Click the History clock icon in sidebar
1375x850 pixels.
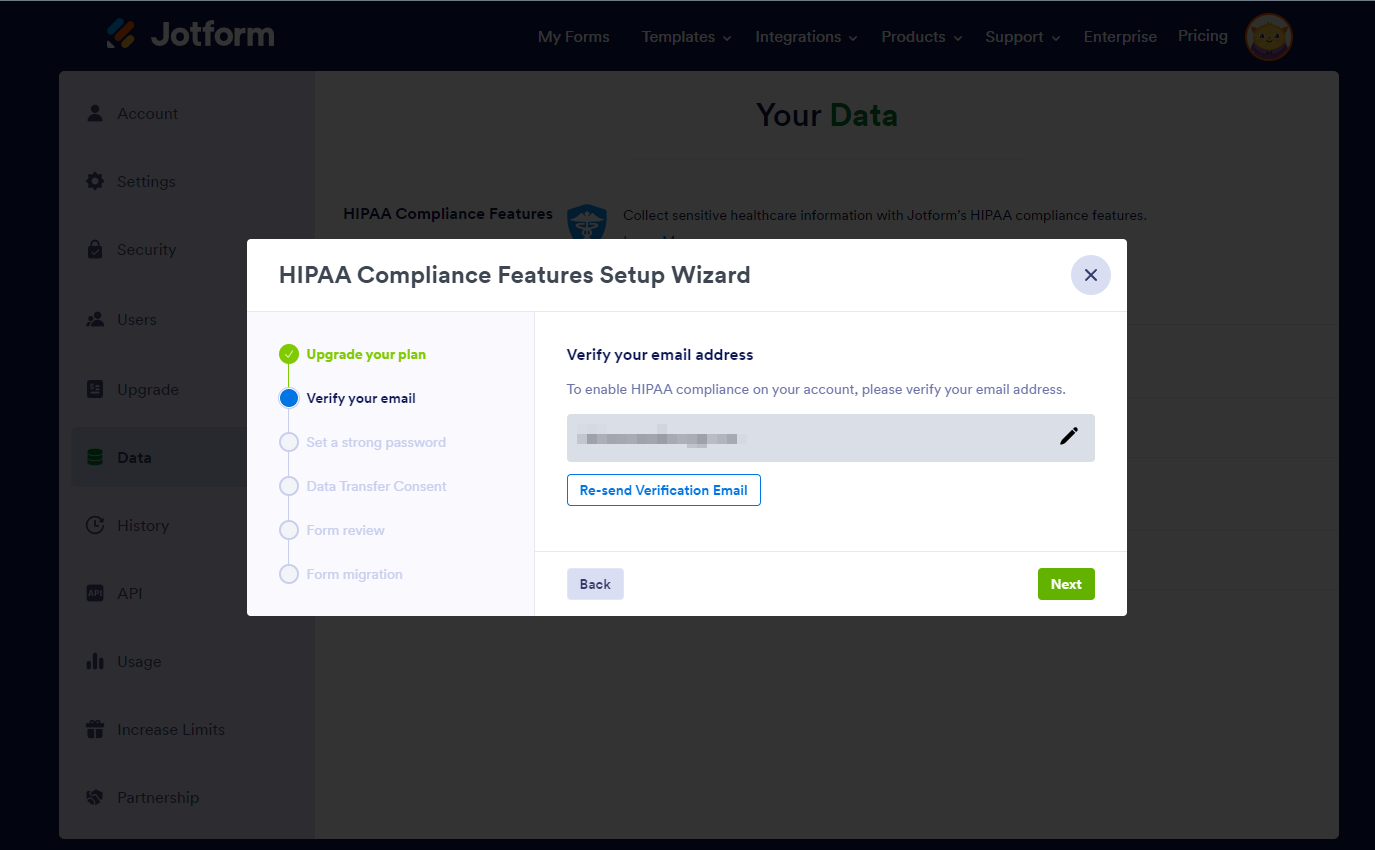coord(95,525)
